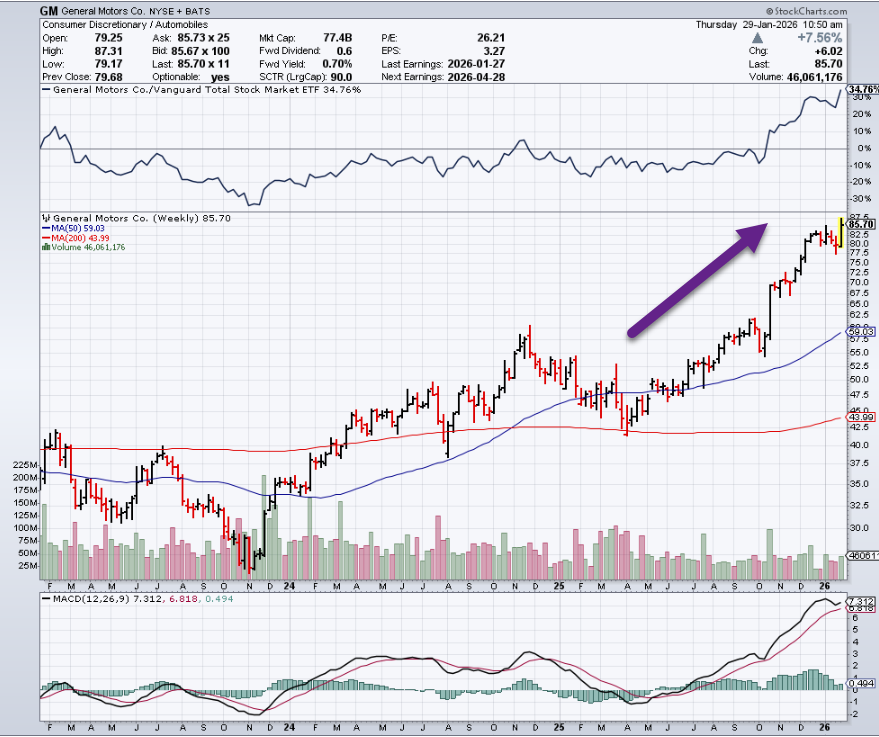Click the 7.312 MACD value axis label
The height and width of the screenshot is (737, 879).
point(861,600)
